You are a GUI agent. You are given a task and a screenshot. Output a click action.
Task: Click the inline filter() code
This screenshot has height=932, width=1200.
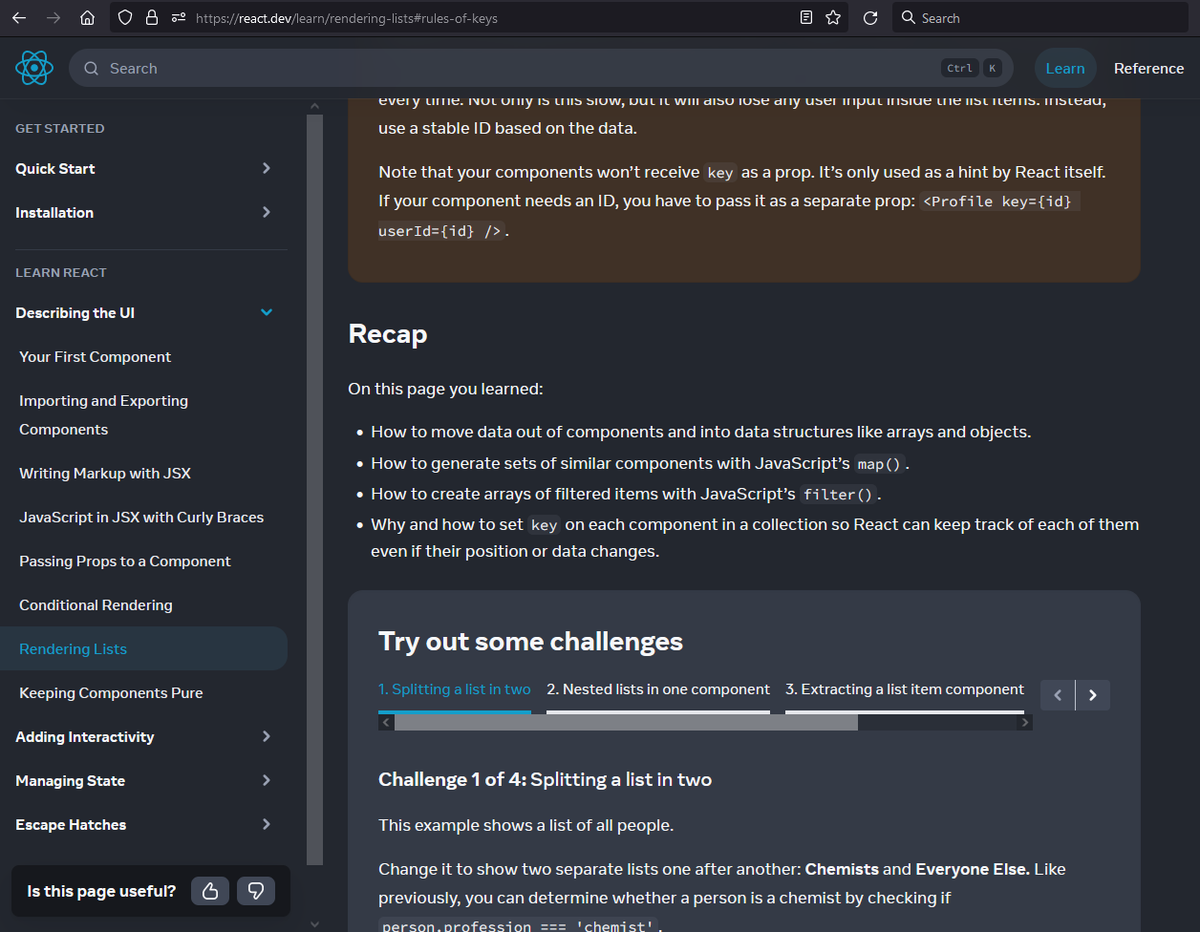click(838, 494)
